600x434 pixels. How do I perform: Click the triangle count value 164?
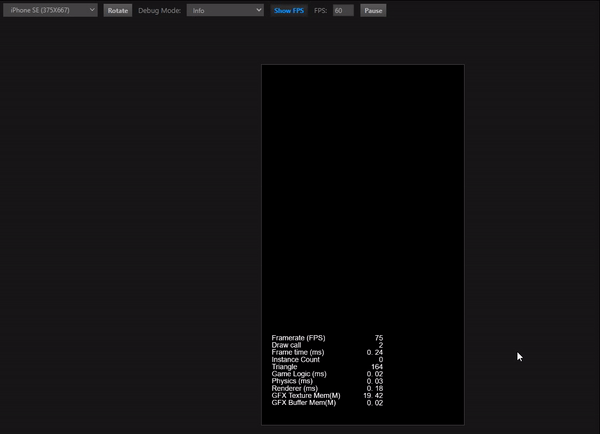click(377, 367)
